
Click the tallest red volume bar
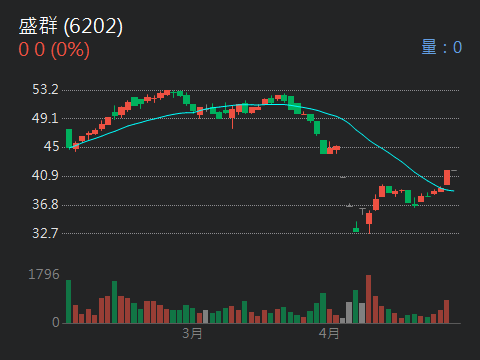(x=368, y=299)
